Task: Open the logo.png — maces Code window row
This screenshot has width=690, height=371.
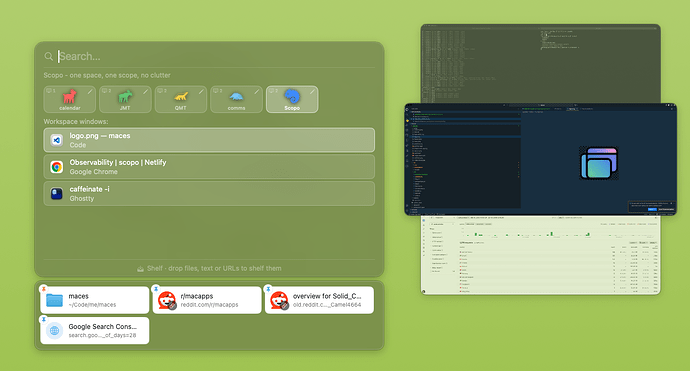Action: pyautogui.click(x=209, y=140)
